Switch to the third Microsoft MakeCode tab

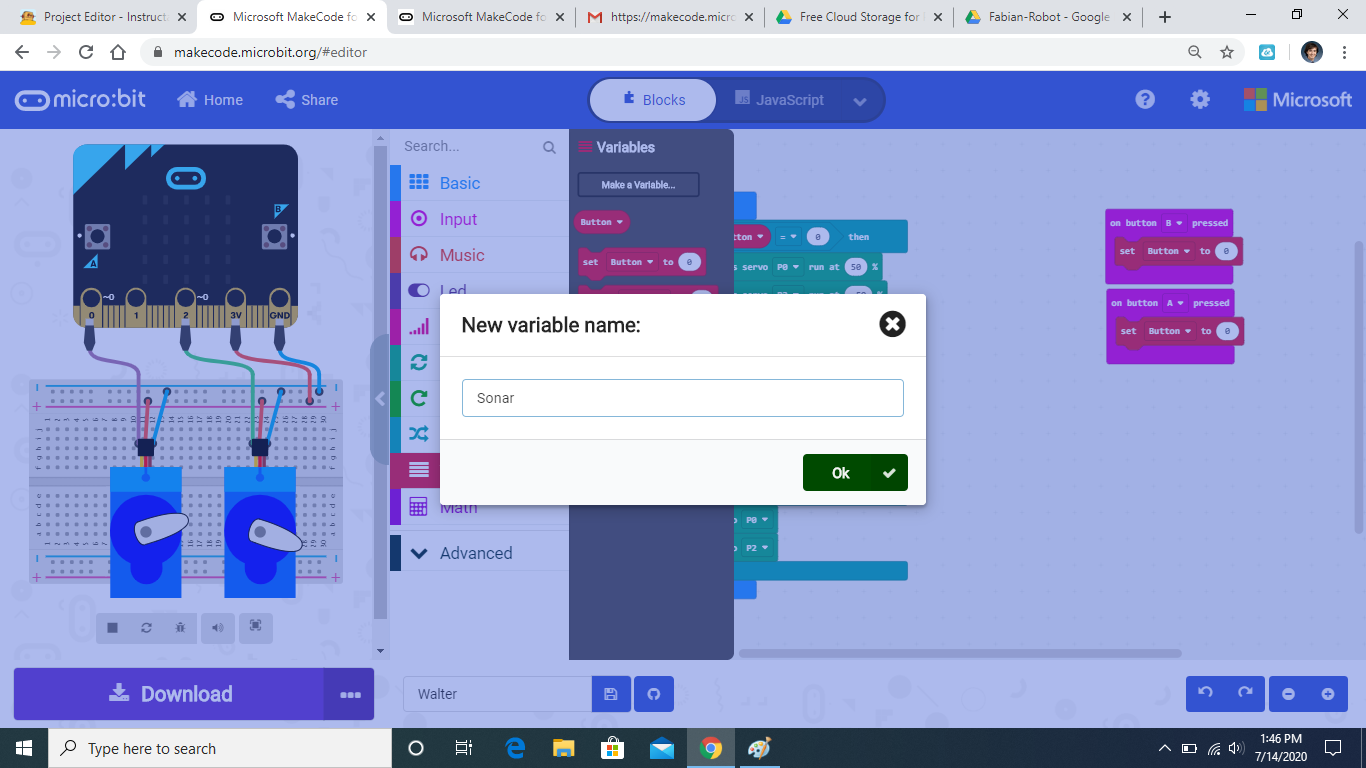tap(481, 17)
